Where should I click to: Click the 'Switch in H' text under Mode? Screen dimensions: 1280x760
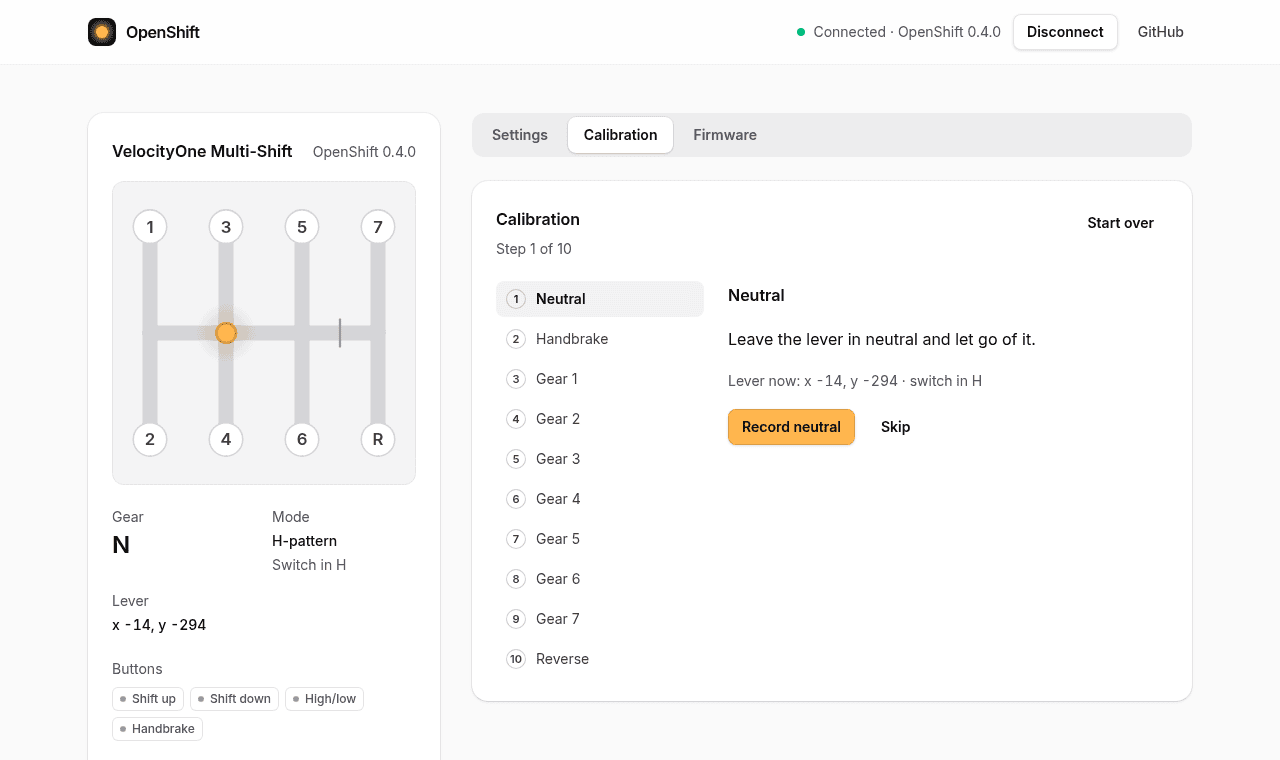(309, 565)
